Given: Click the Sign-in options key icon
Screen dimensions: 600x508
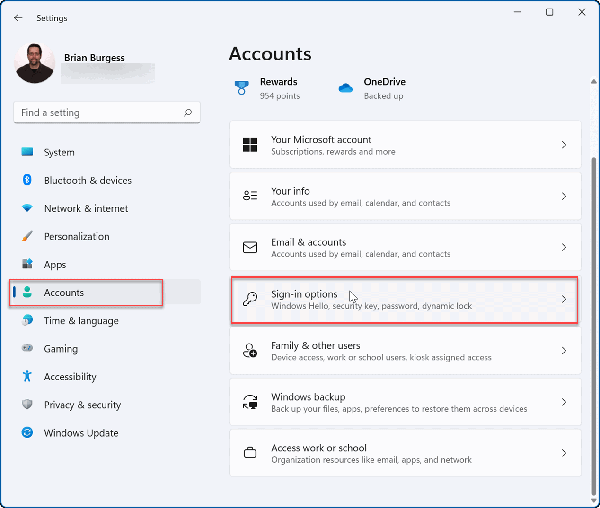Looking at the screenshot, I should point(250,299).
